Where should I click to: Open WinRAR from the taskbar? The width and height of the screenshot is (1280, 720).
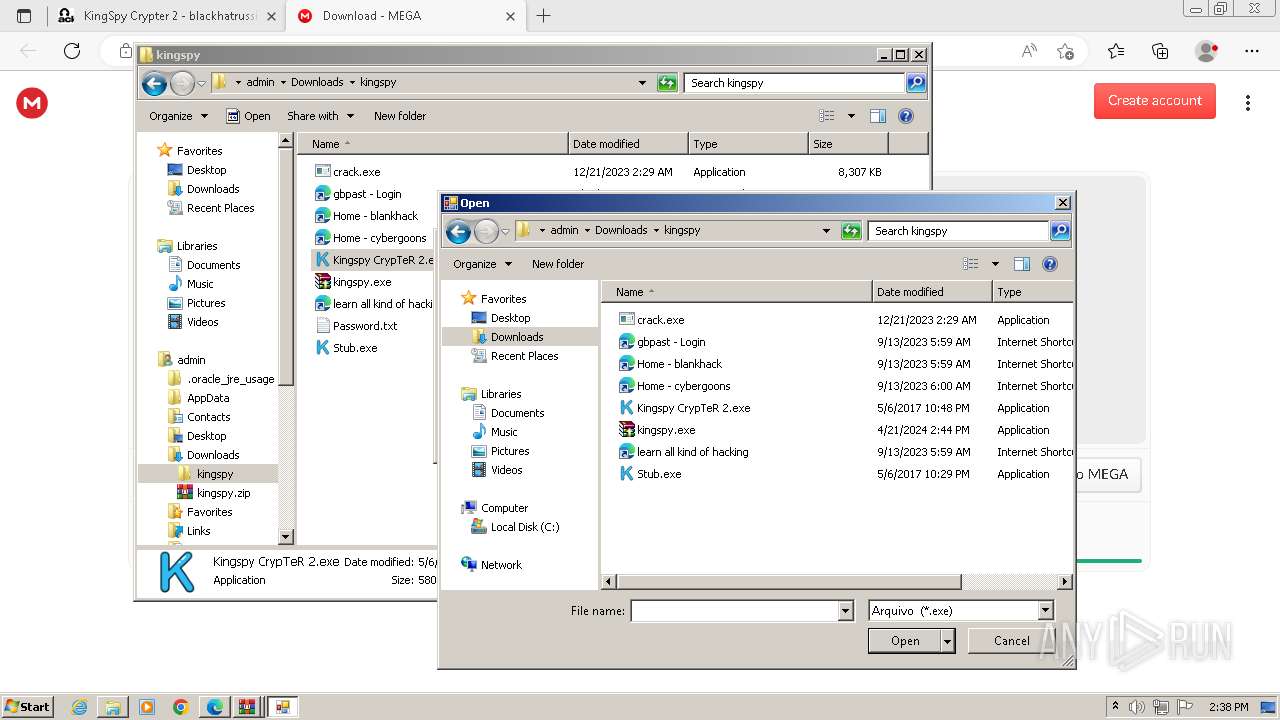pyautogui.click(x=246, y=707)
